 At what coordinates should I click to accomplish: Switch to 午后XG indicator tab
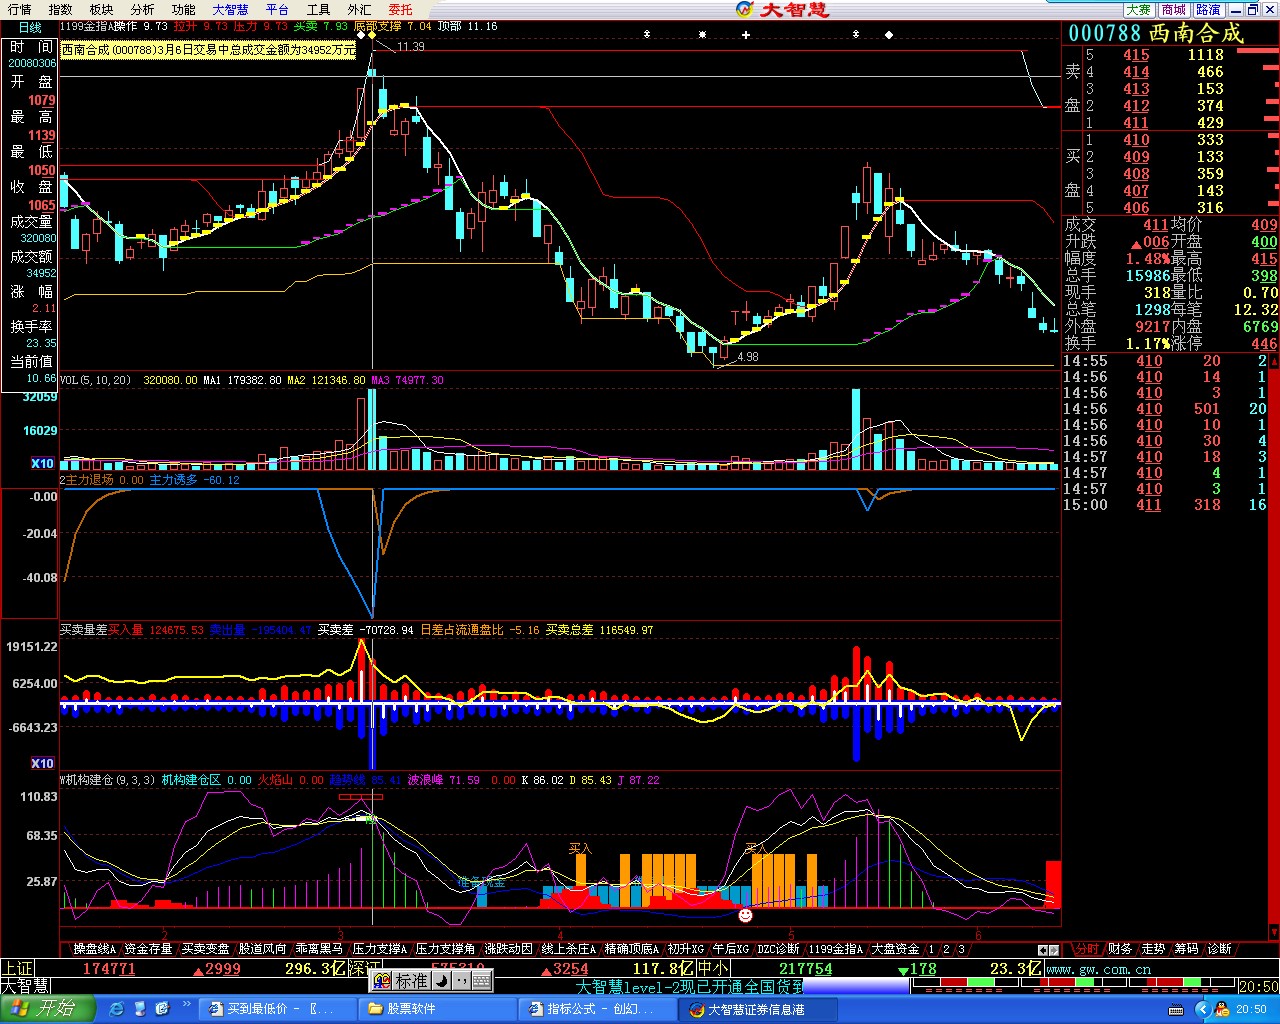click(x=730, y=949)
